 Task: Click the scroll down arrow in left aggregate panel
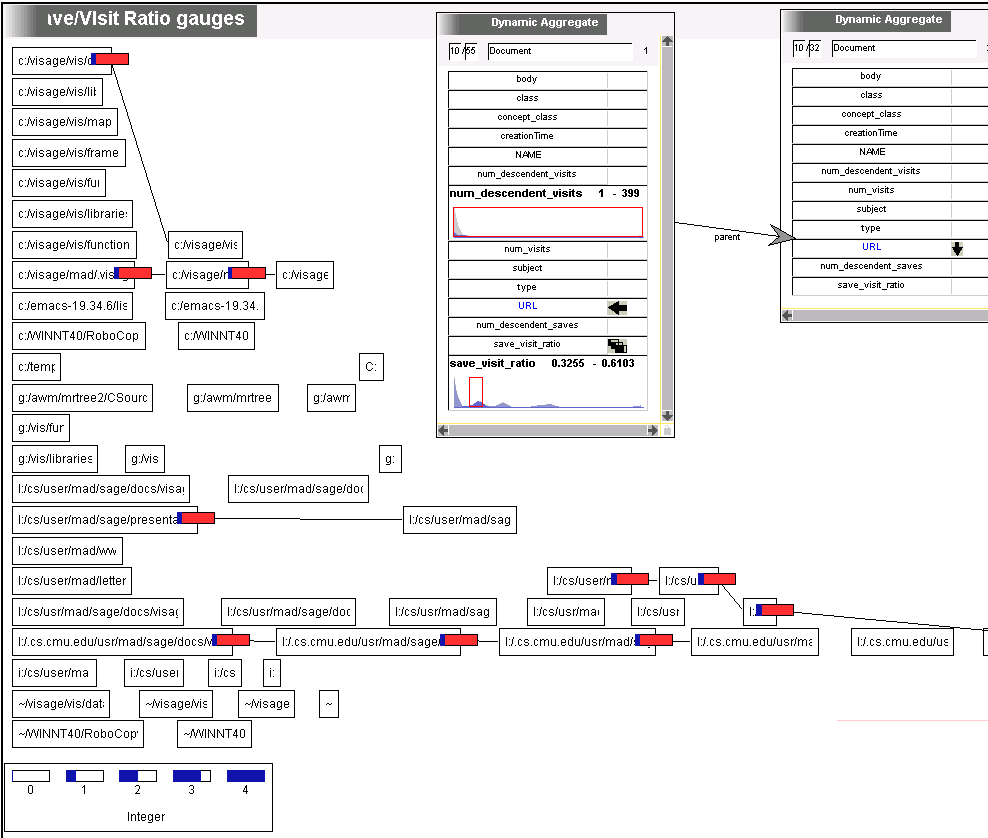coord(667,416)
